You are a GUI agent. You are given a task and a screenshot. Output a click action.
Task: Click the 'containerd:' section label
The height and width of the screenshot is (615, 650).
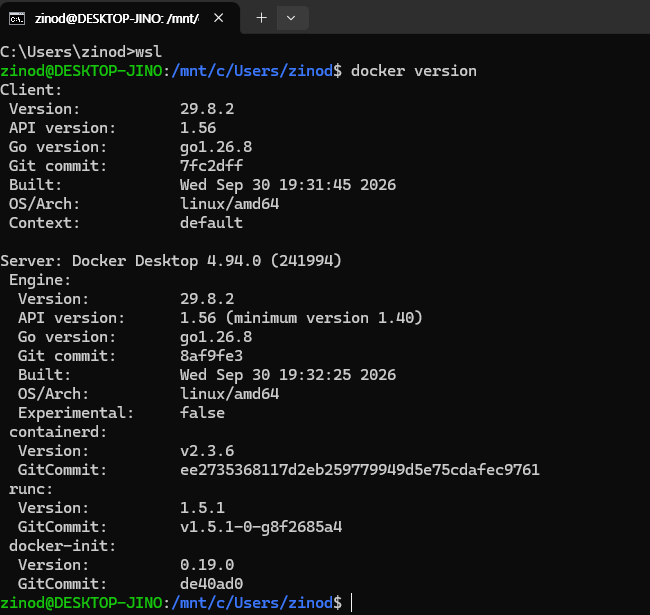[58, 432]
